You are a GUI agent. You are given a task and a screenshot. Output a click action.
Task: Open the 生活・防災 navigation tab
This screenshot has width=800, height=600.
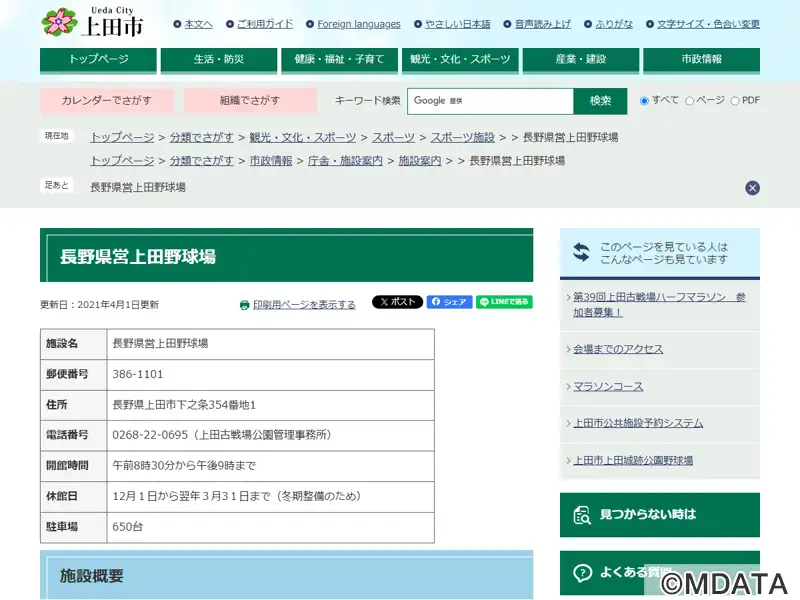tap(219, 60)
